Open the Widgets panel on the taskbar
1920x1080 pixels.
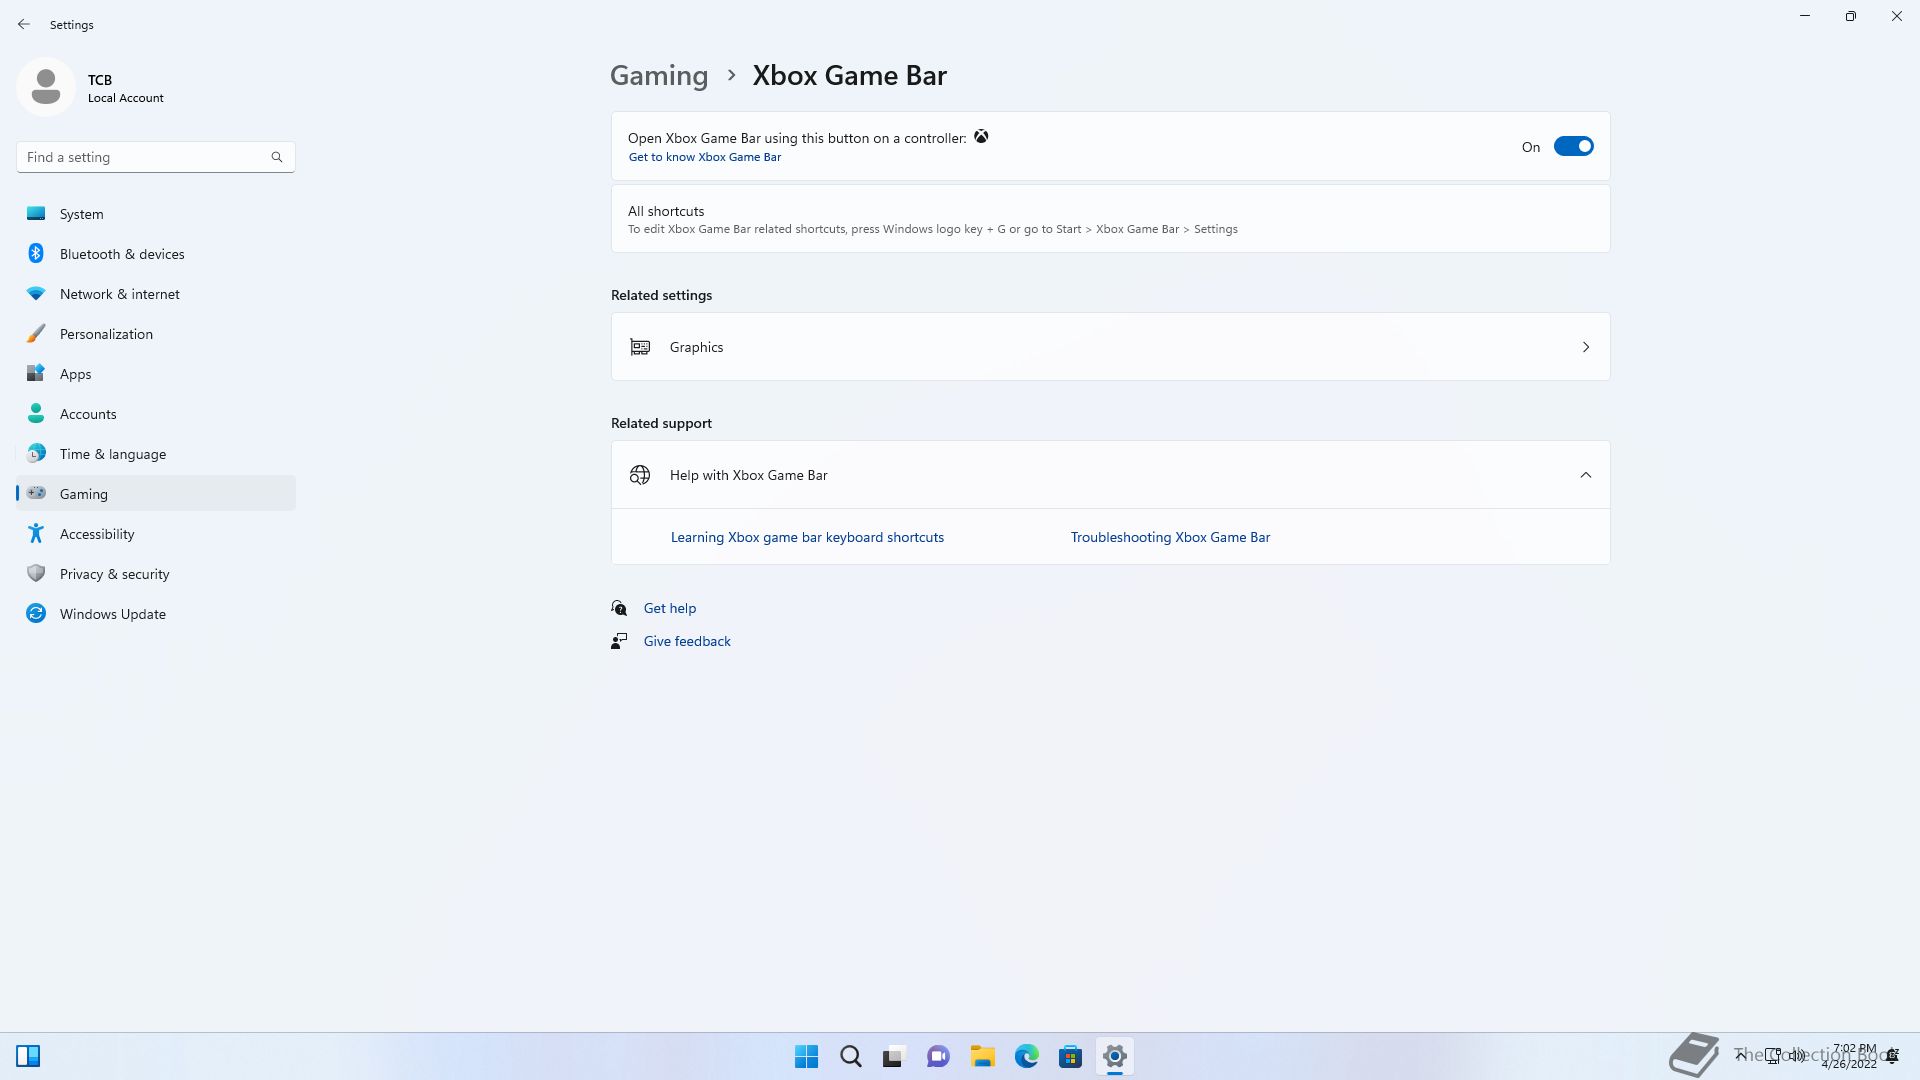(28, 1056)
